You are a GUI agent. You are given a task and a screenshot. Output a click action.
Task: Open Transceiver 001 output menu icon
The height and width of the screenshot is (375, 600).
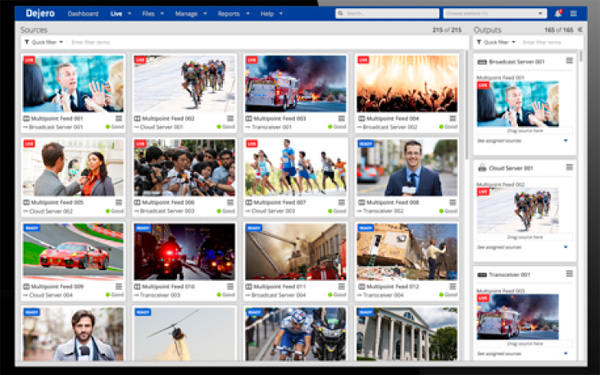[569, 274]
